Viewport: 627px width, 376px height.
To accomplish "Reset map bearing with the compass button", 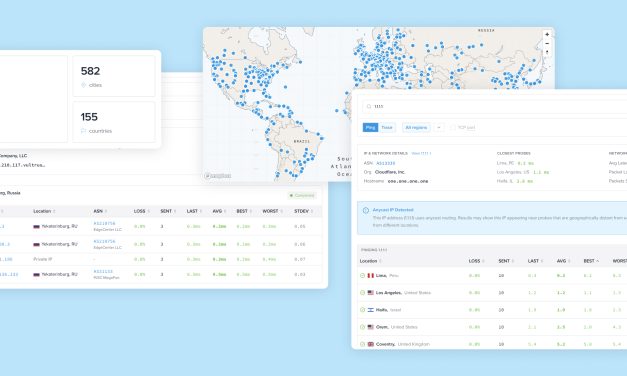I will tap(547, 52).
